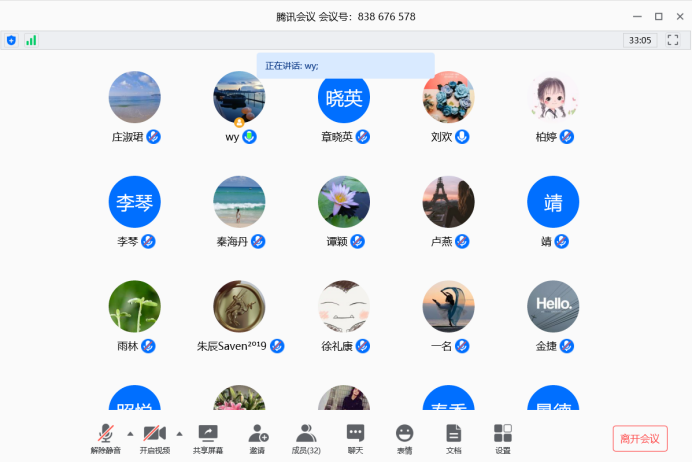Open the 设置 settings icon

[502, 434]
